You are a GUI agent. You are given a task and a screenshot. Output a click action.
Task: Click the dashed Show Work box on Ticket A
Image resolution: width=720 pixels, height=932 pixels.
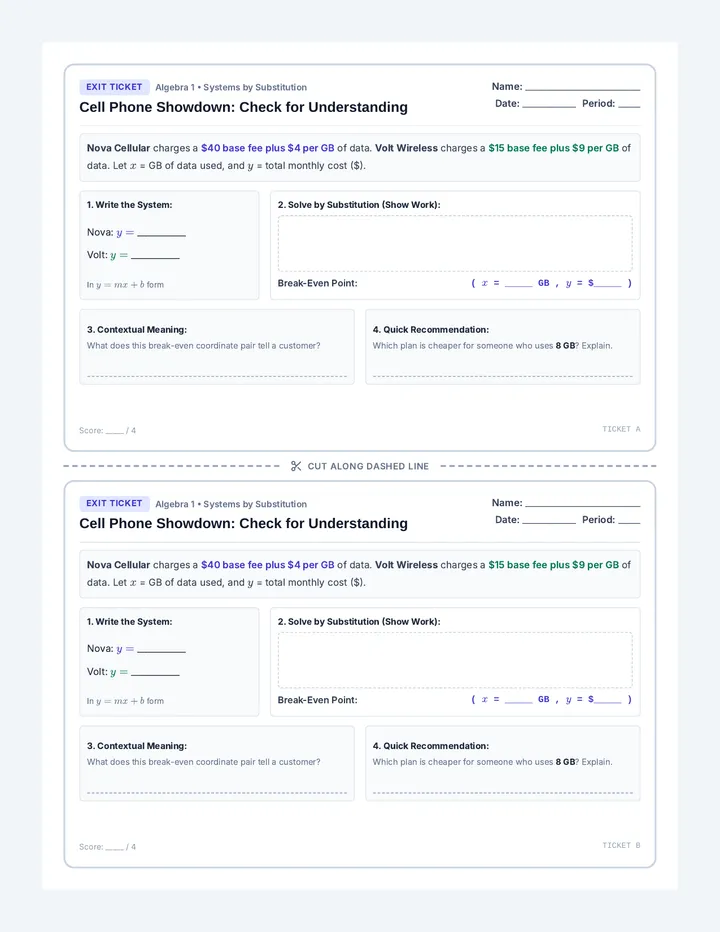[455, 244]
